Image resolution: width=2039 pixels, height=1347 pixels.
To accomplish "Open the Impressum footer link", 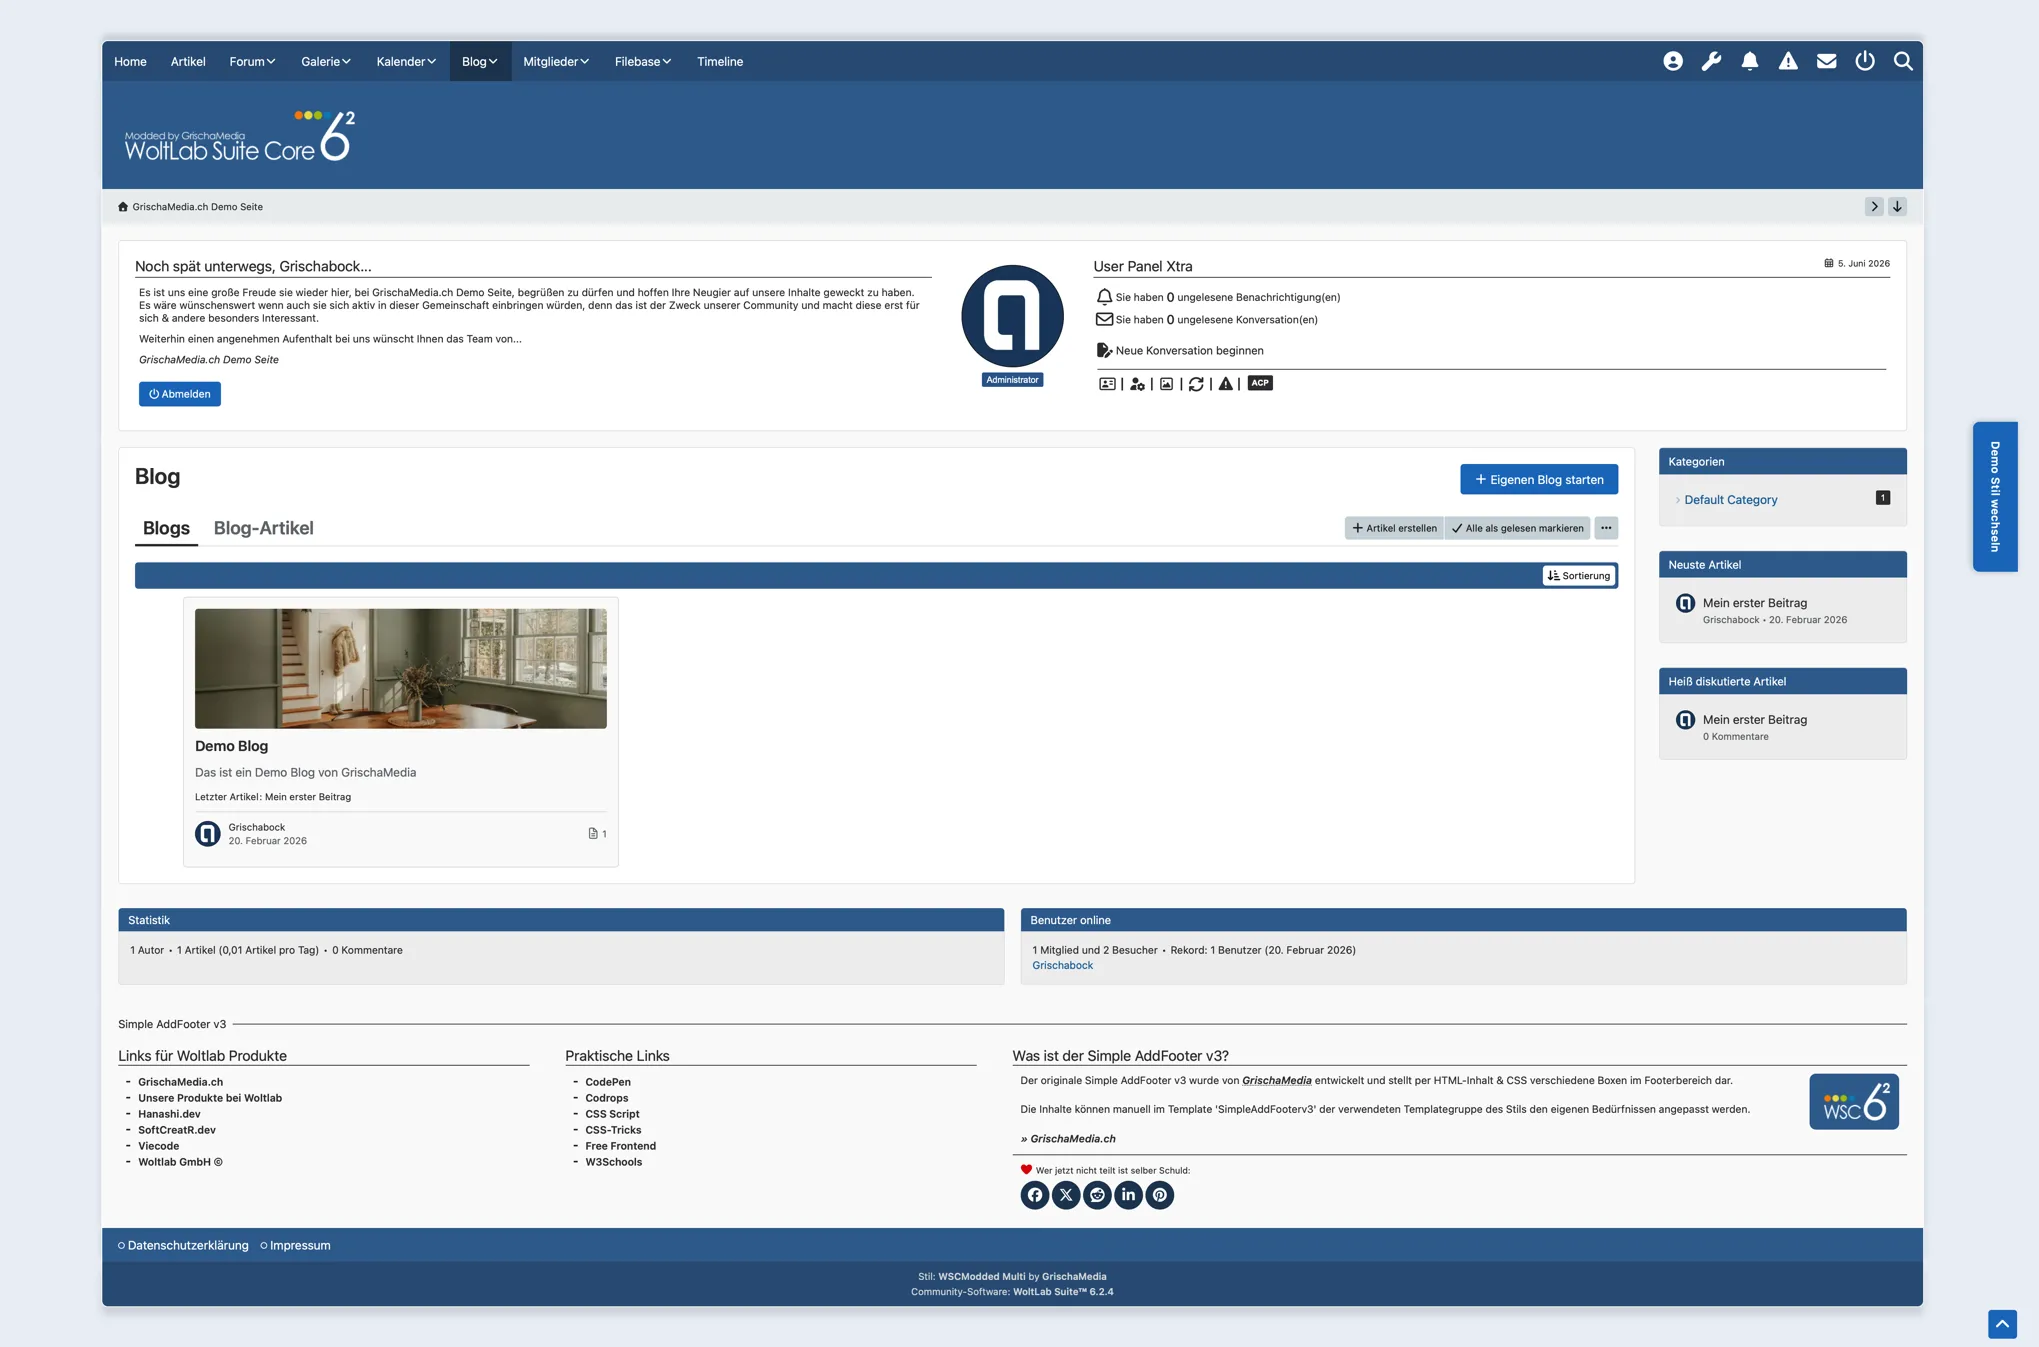I will click(x=300, y=1246).
